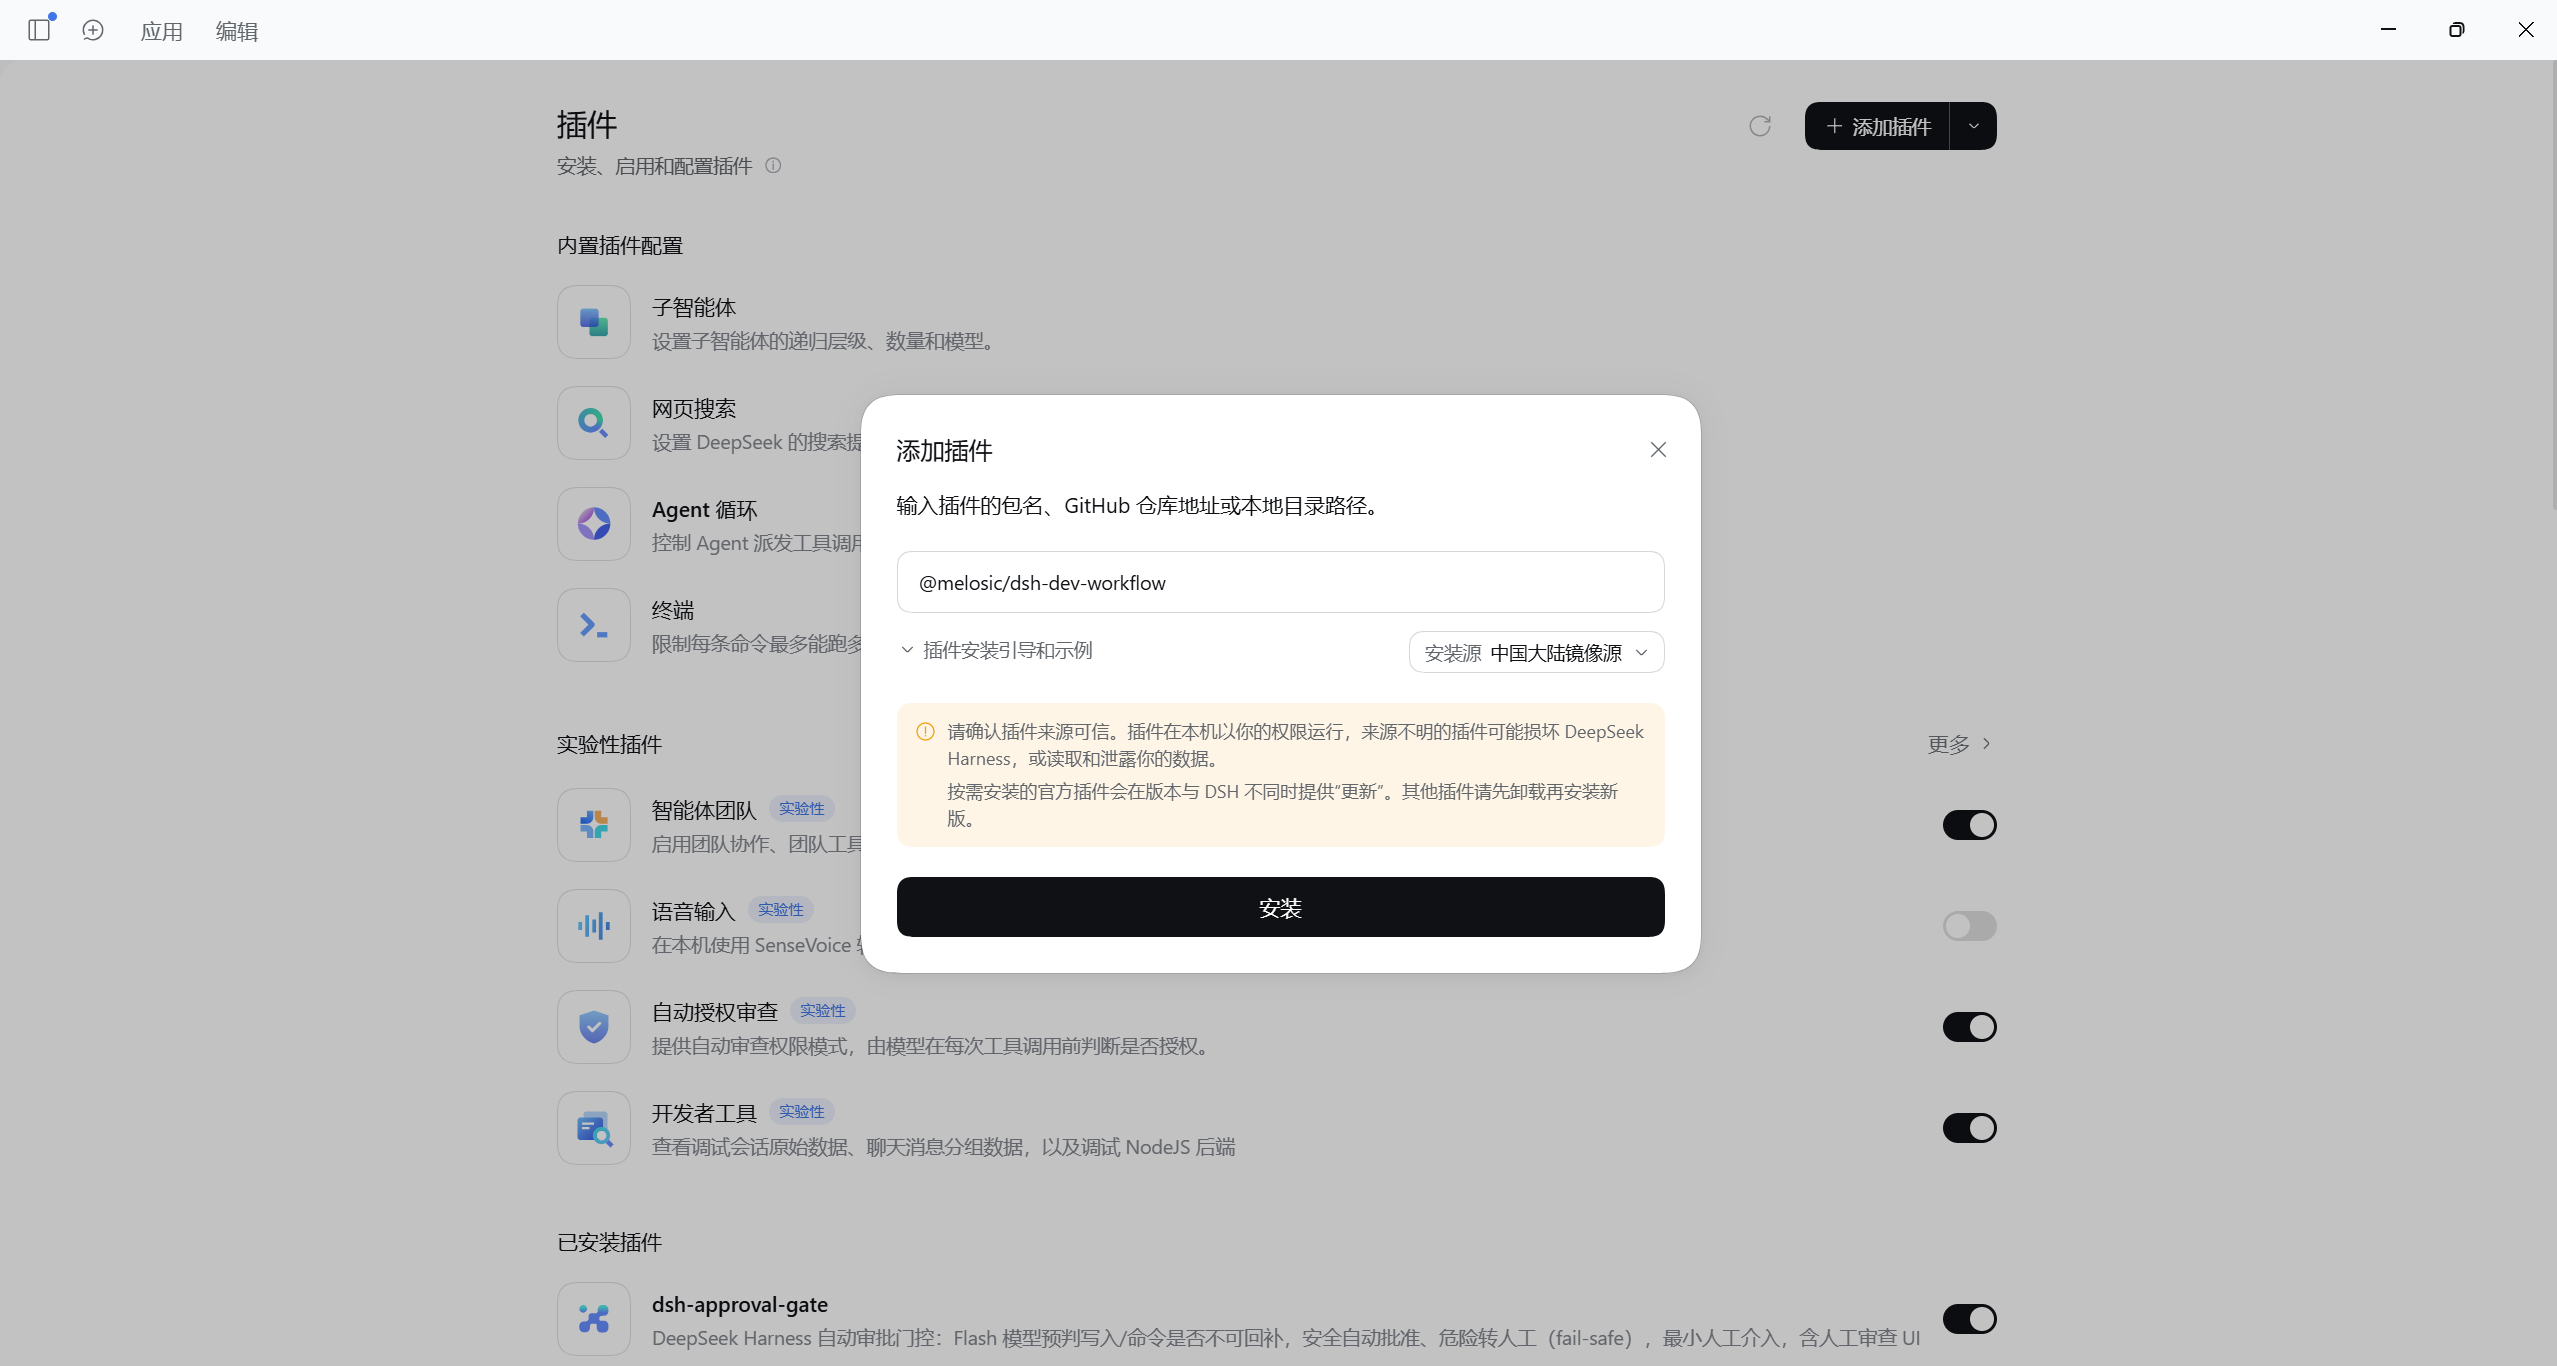The width and height of the screenshot is (2557, 1366).
Task: Click the 添加插件 button
Action: point(1877,126)
